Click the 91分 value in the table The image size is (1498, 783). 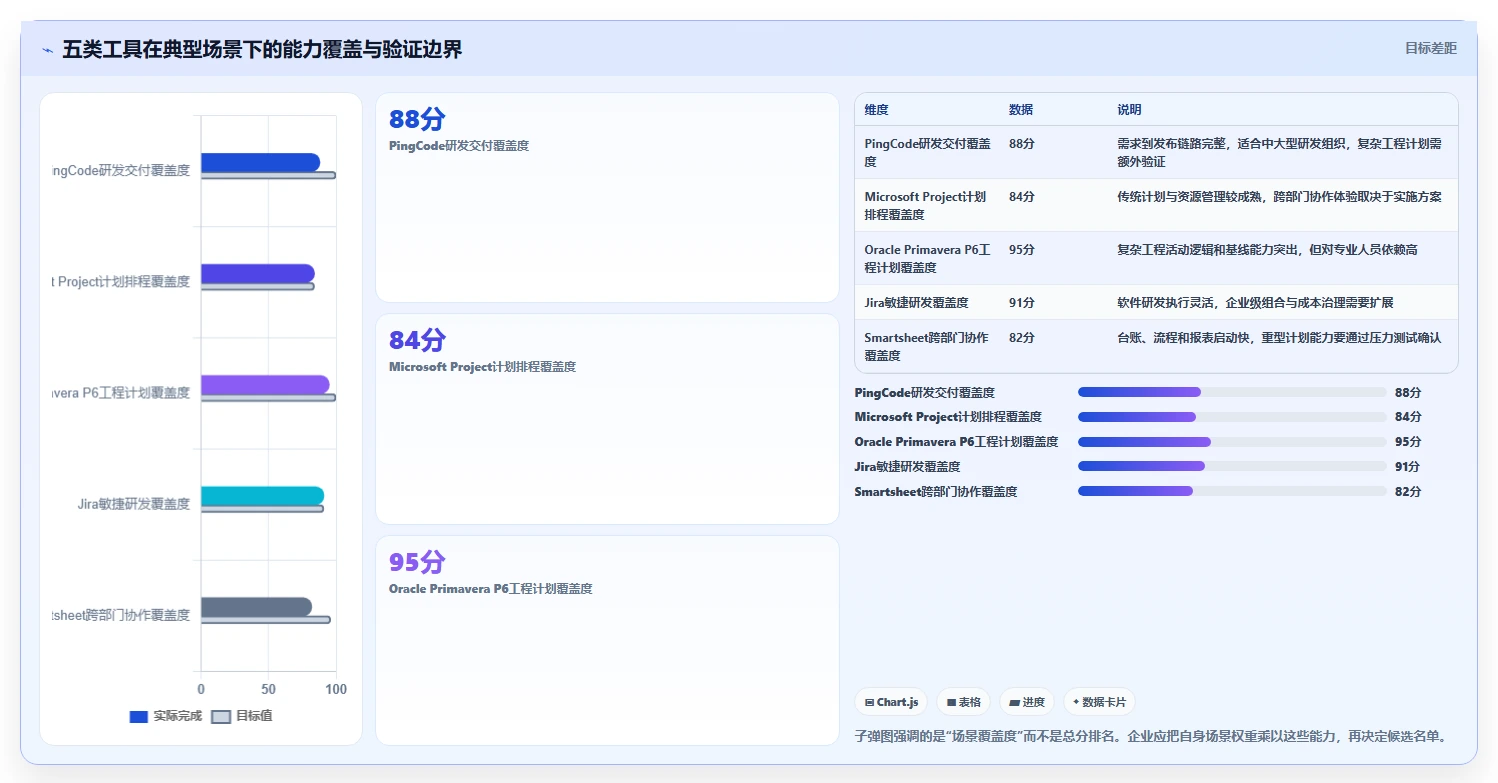(1022, 302)
